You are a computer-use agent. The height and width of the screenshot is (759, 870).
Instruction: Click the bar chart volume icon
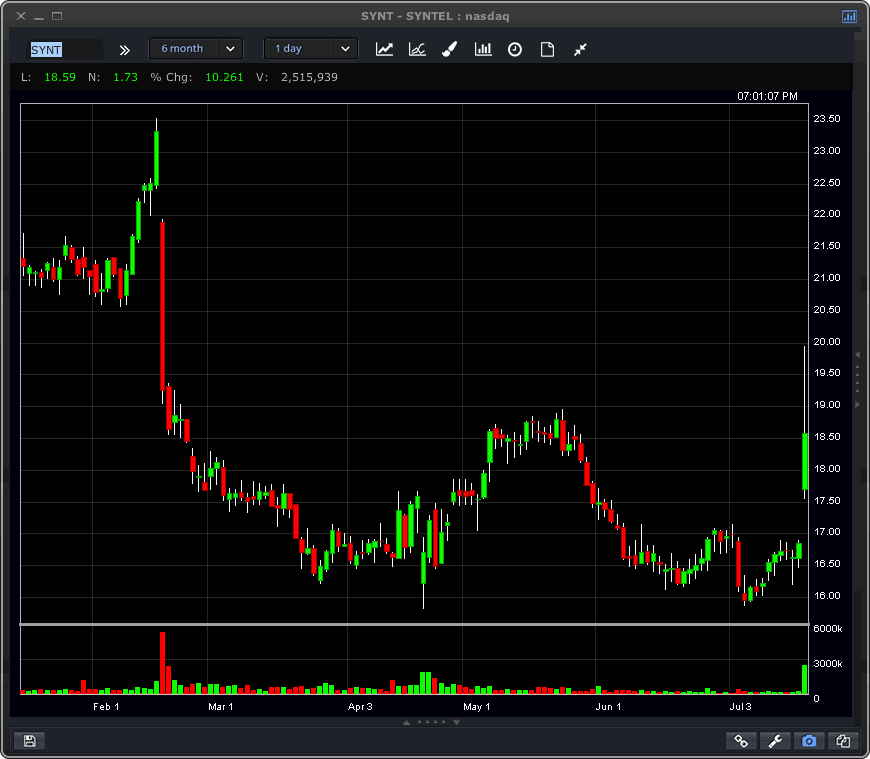(483, 49)
